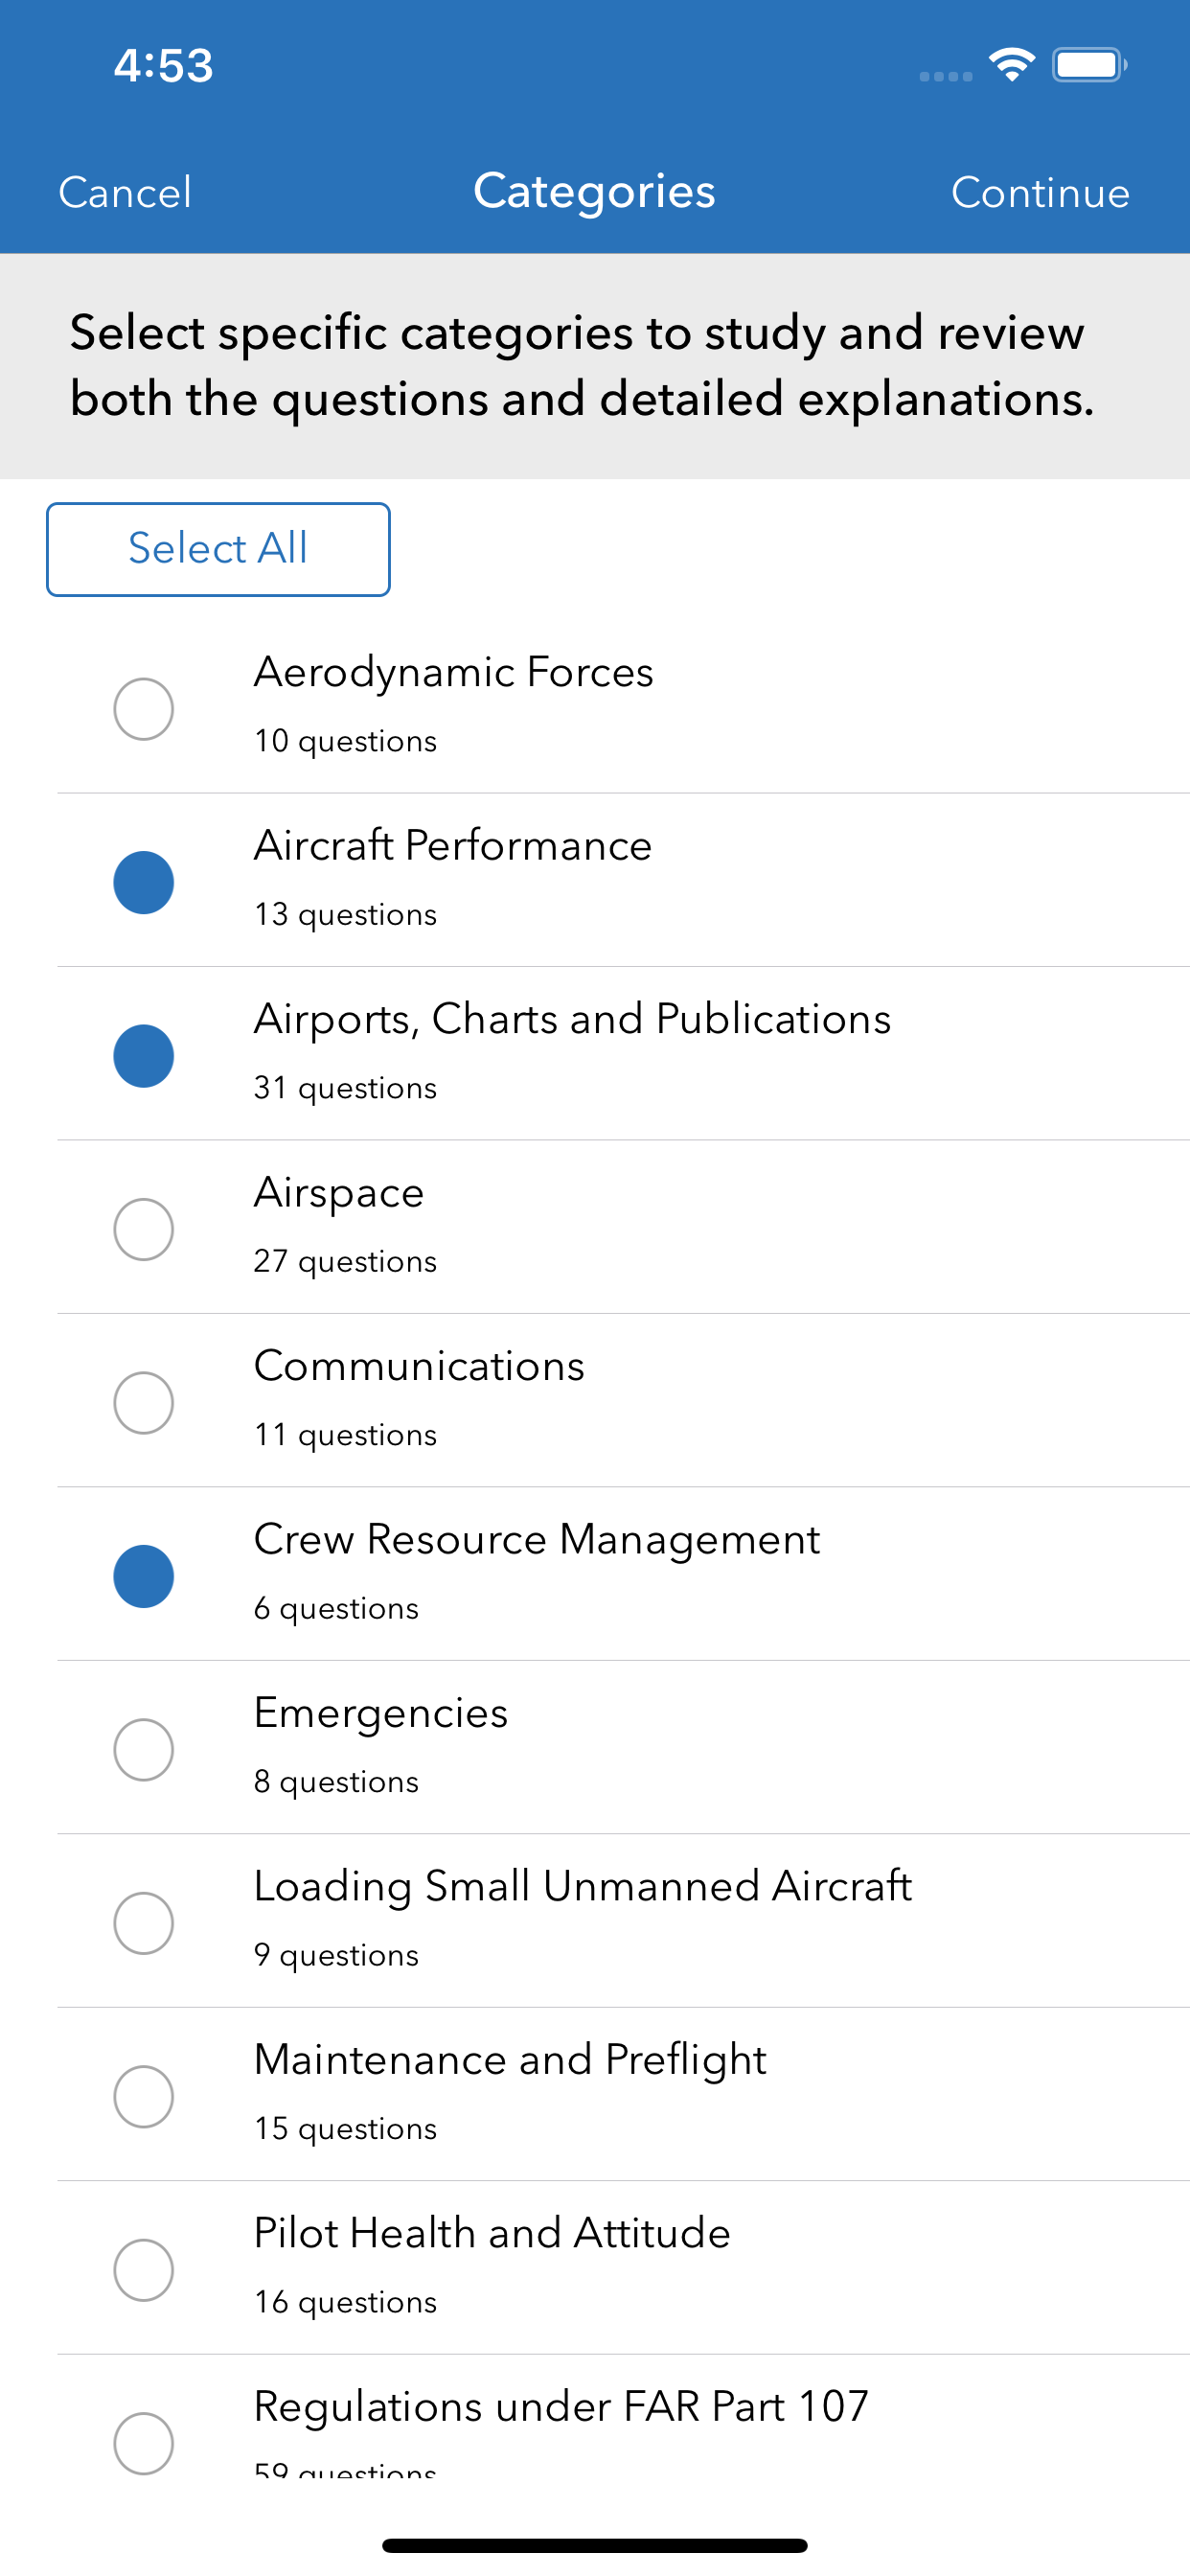
Task: Tap Continue in the navigation bar
Action: 1040,192
